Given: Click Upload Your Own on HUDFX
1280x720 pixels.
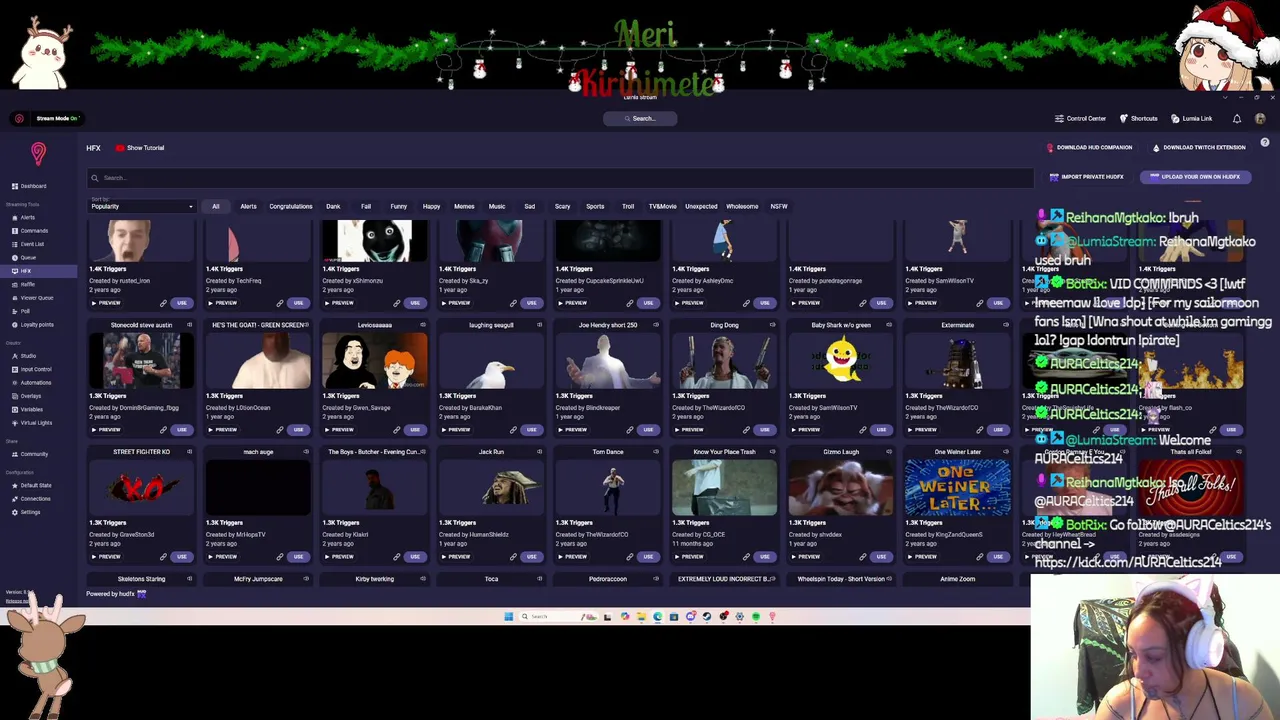Looking at the screenshot, I should tap(1195, 177).
